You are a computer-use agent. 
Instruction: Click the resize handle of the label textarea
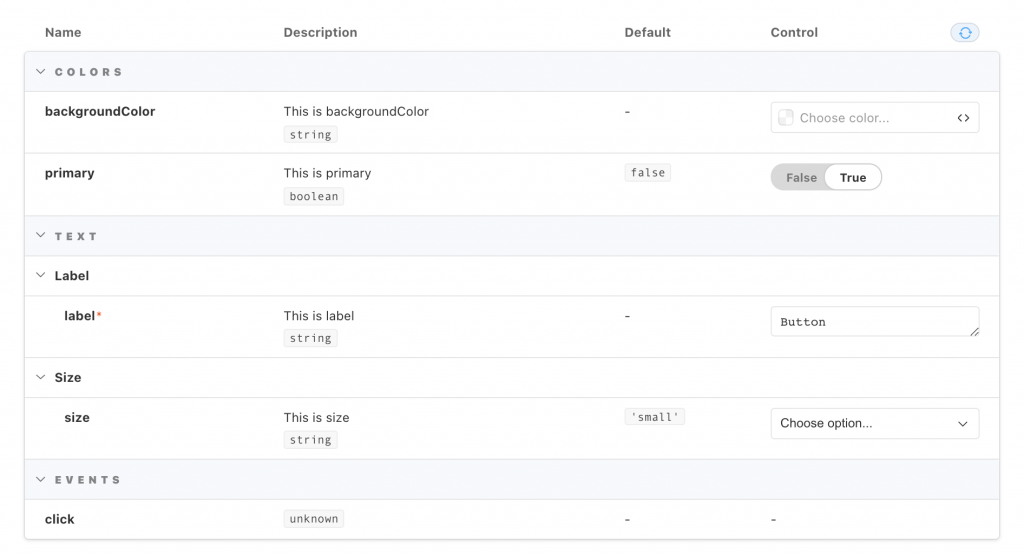point(973,331)
